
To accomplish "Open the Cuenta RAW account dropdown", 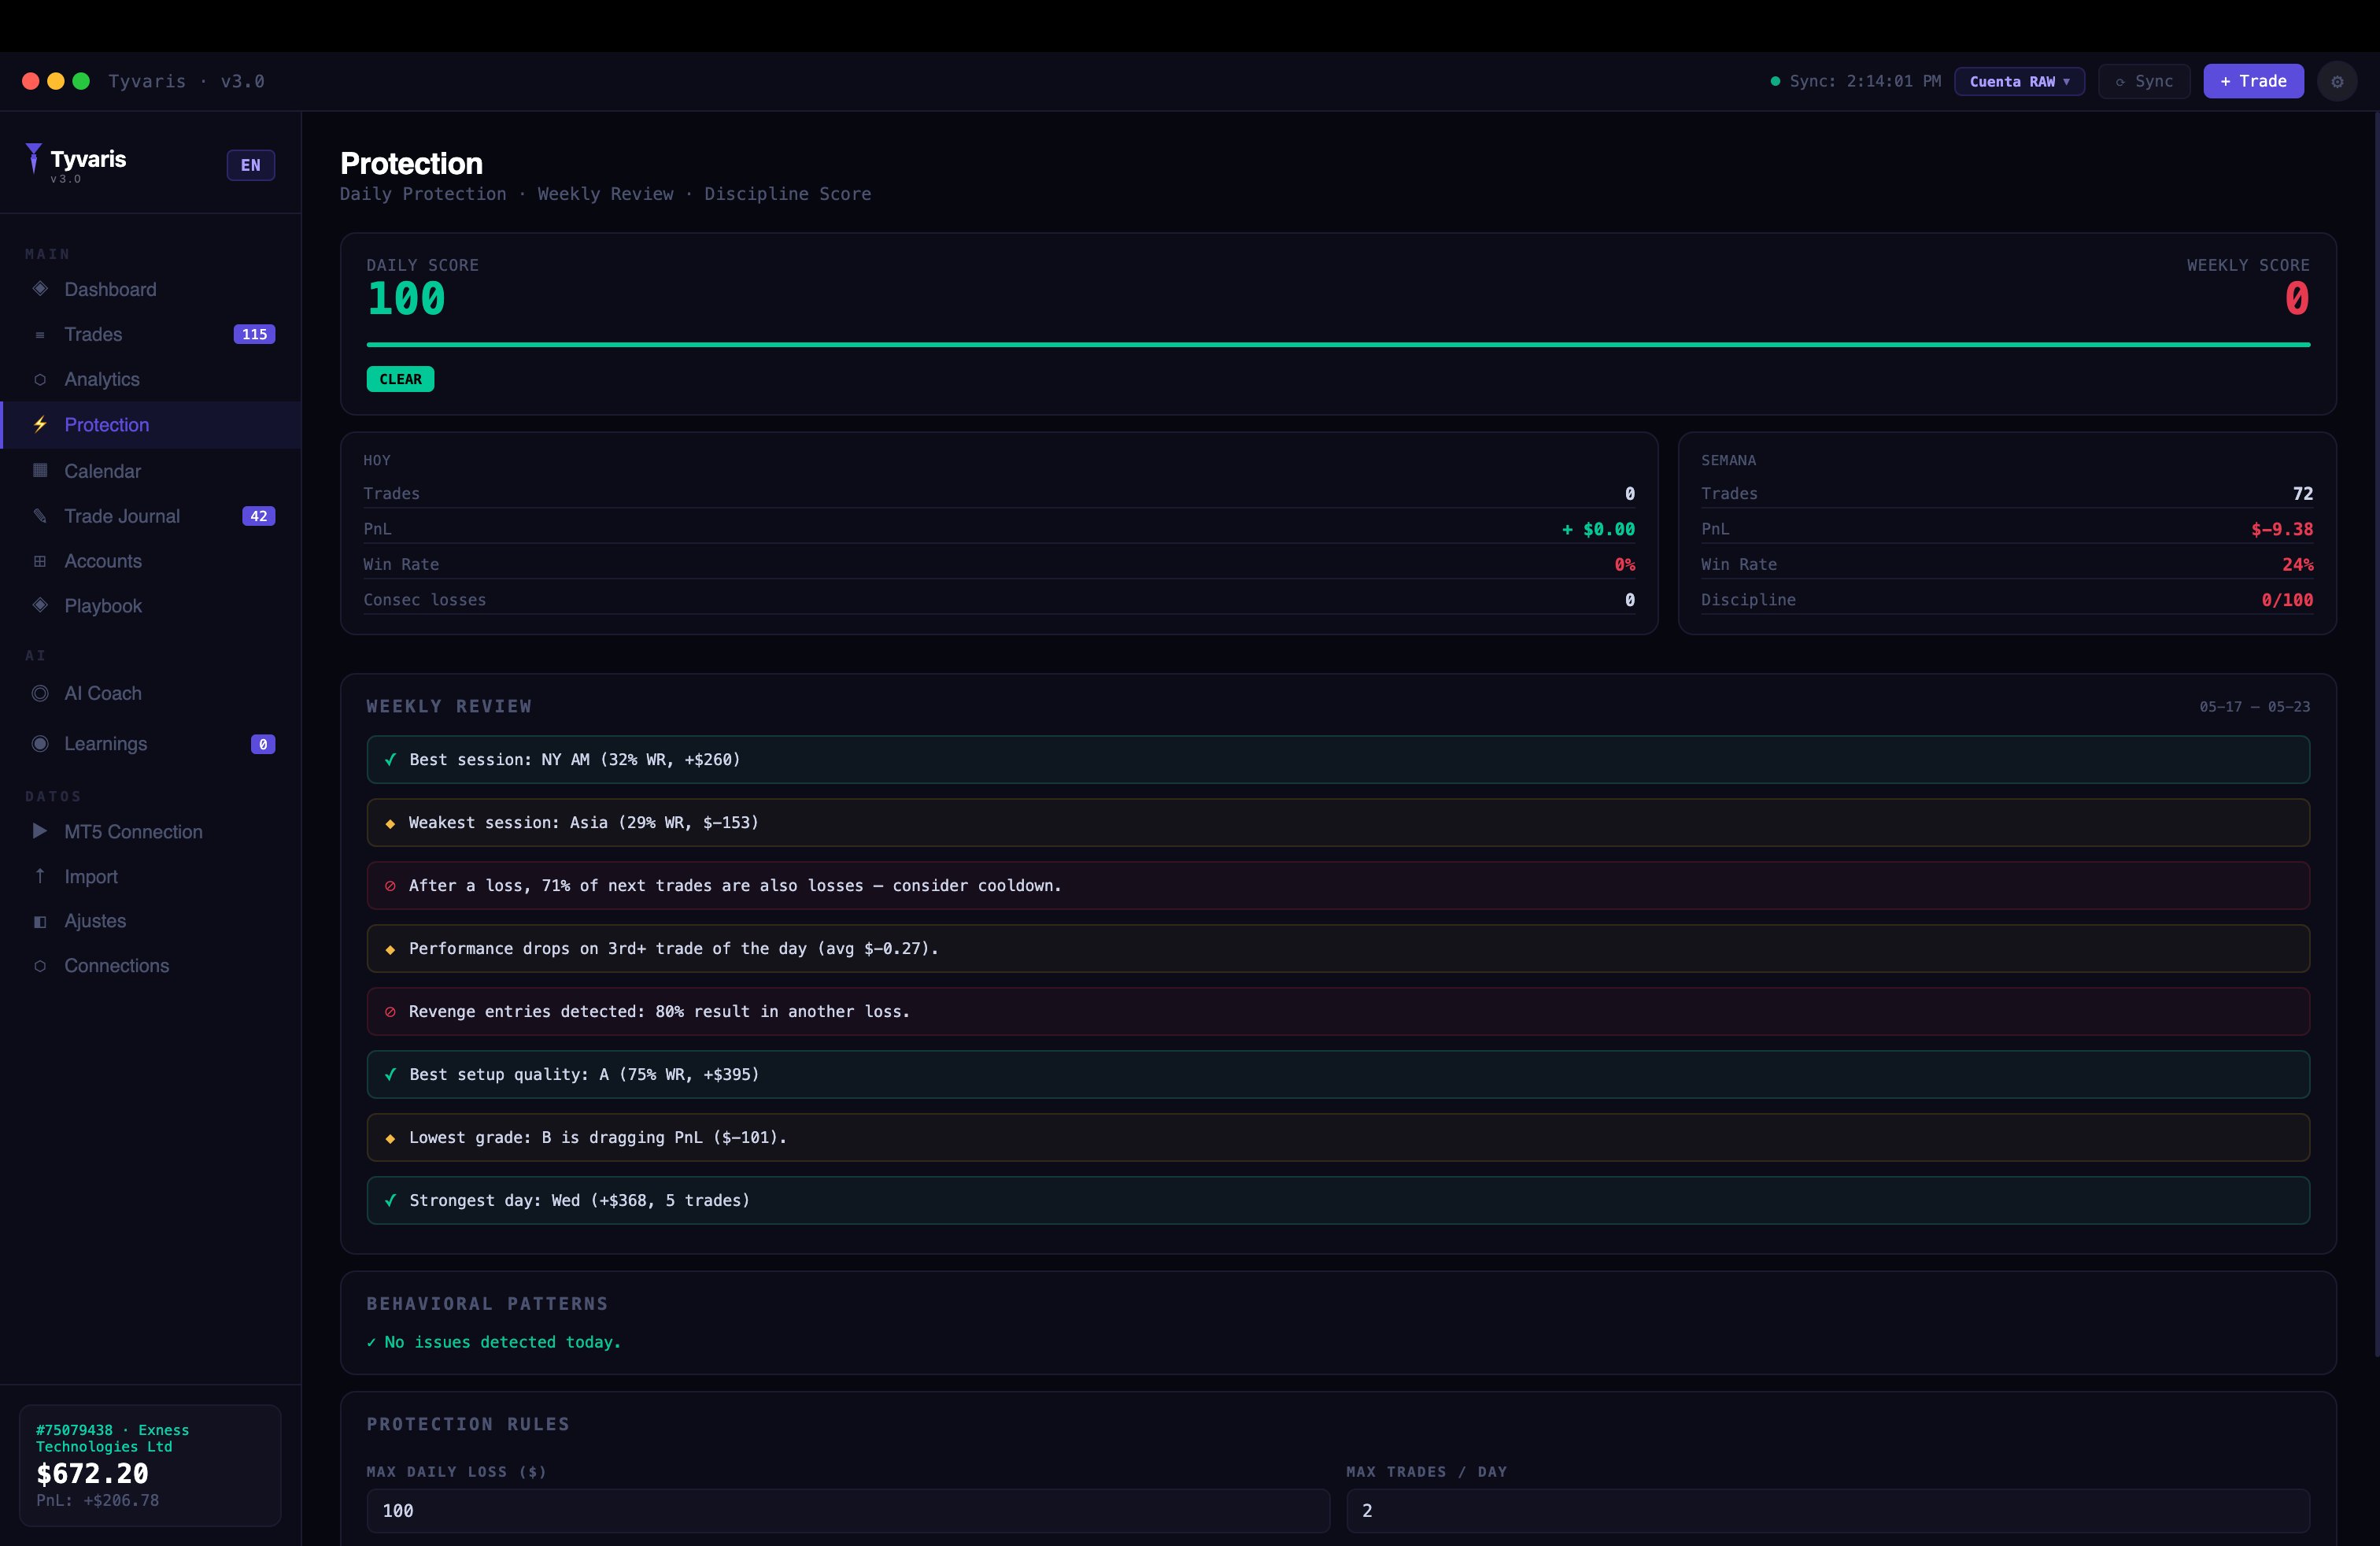I will [2019, 81].
